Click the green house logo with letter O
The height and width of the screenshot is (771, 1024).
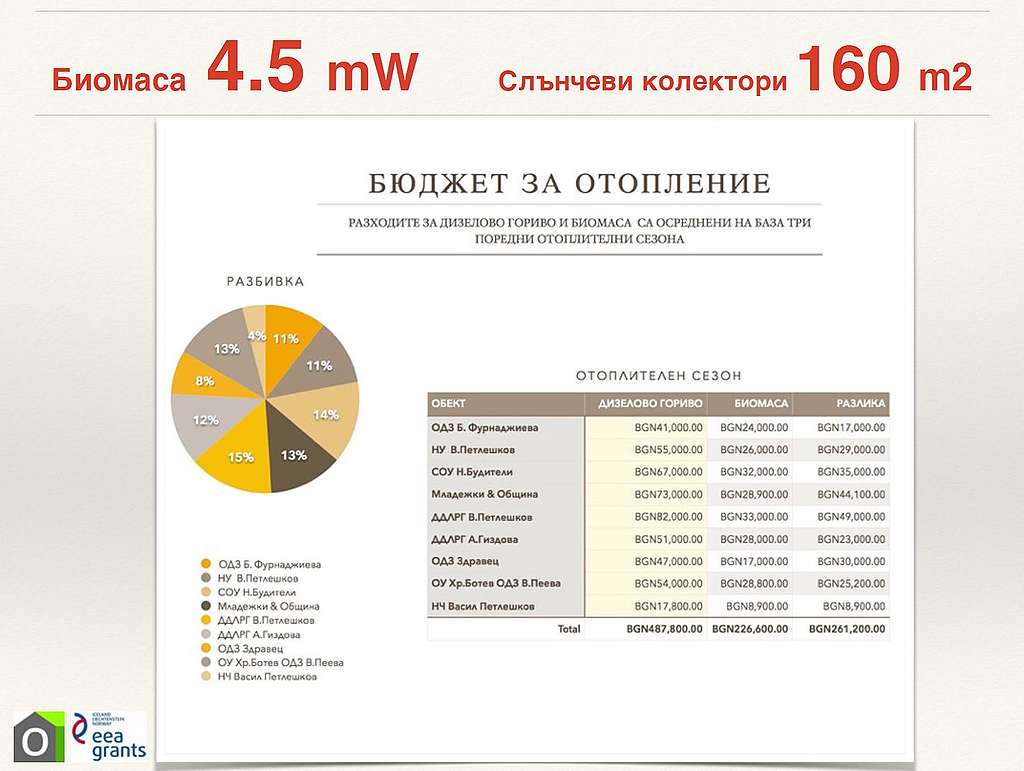(39, 737)
